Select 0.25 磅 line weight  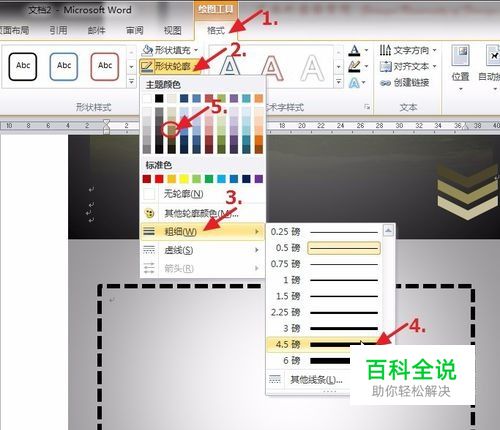[x=324, y=232]
